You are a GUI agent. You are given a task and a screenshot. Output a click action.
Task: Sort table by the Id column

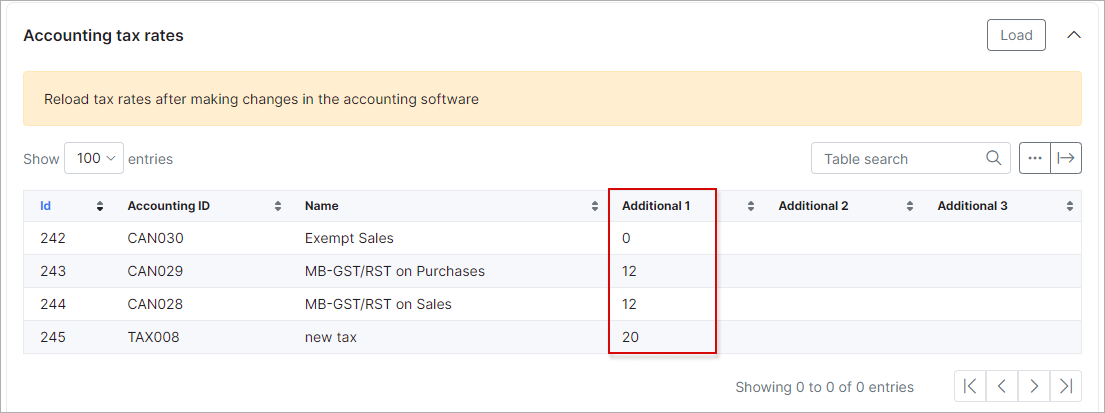46,206
